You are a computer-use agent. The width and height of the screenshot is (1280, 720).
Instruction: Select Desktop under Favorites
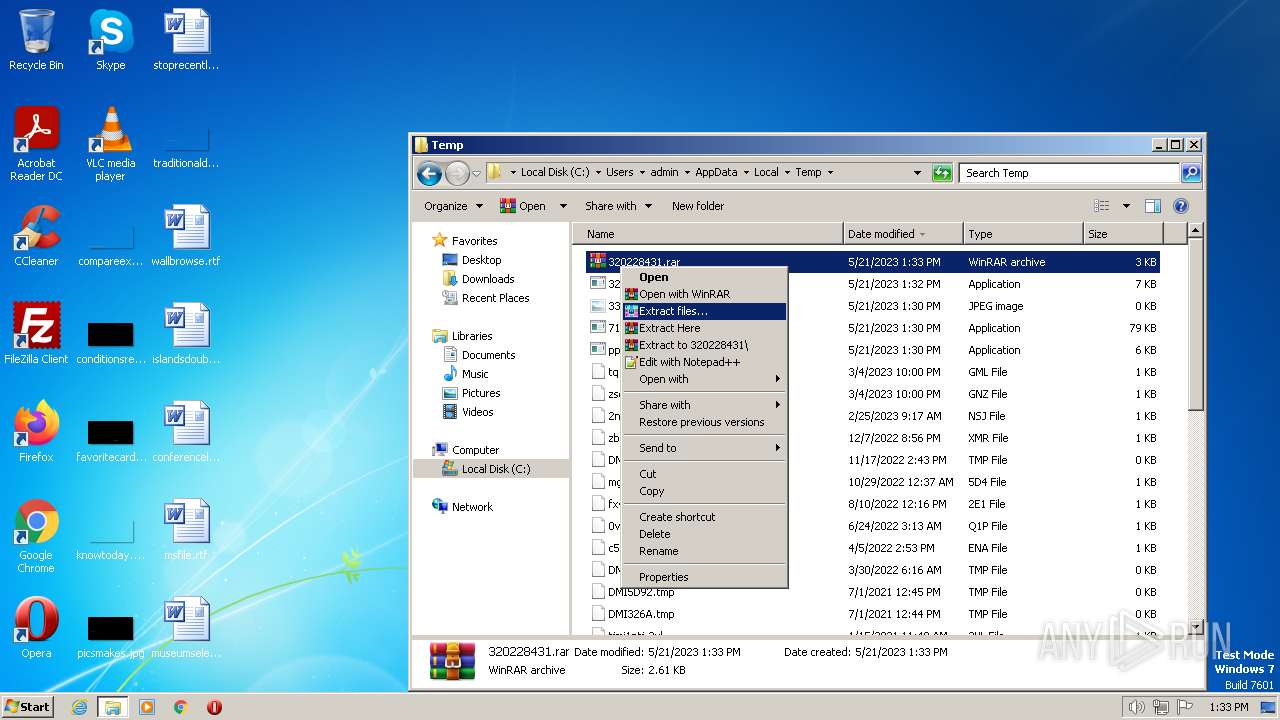pos(481,260)
